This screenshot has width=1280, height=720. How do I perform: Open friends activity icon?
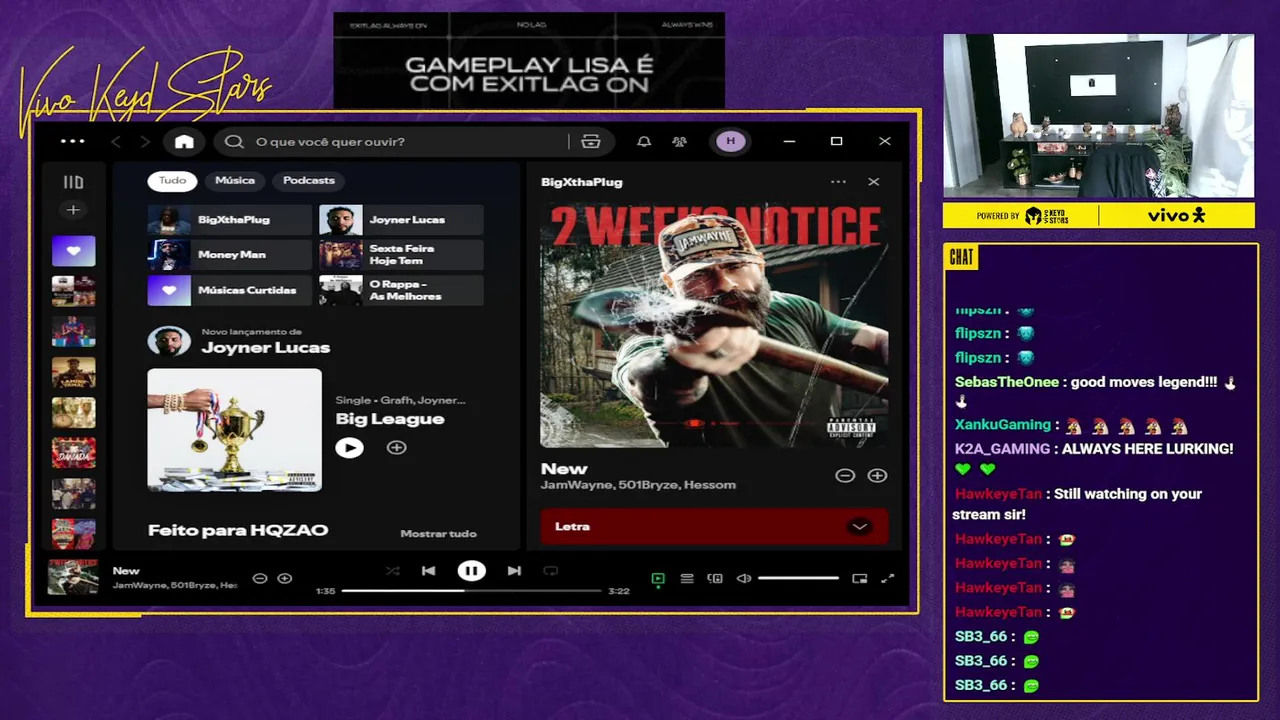[x=680, y=142]
